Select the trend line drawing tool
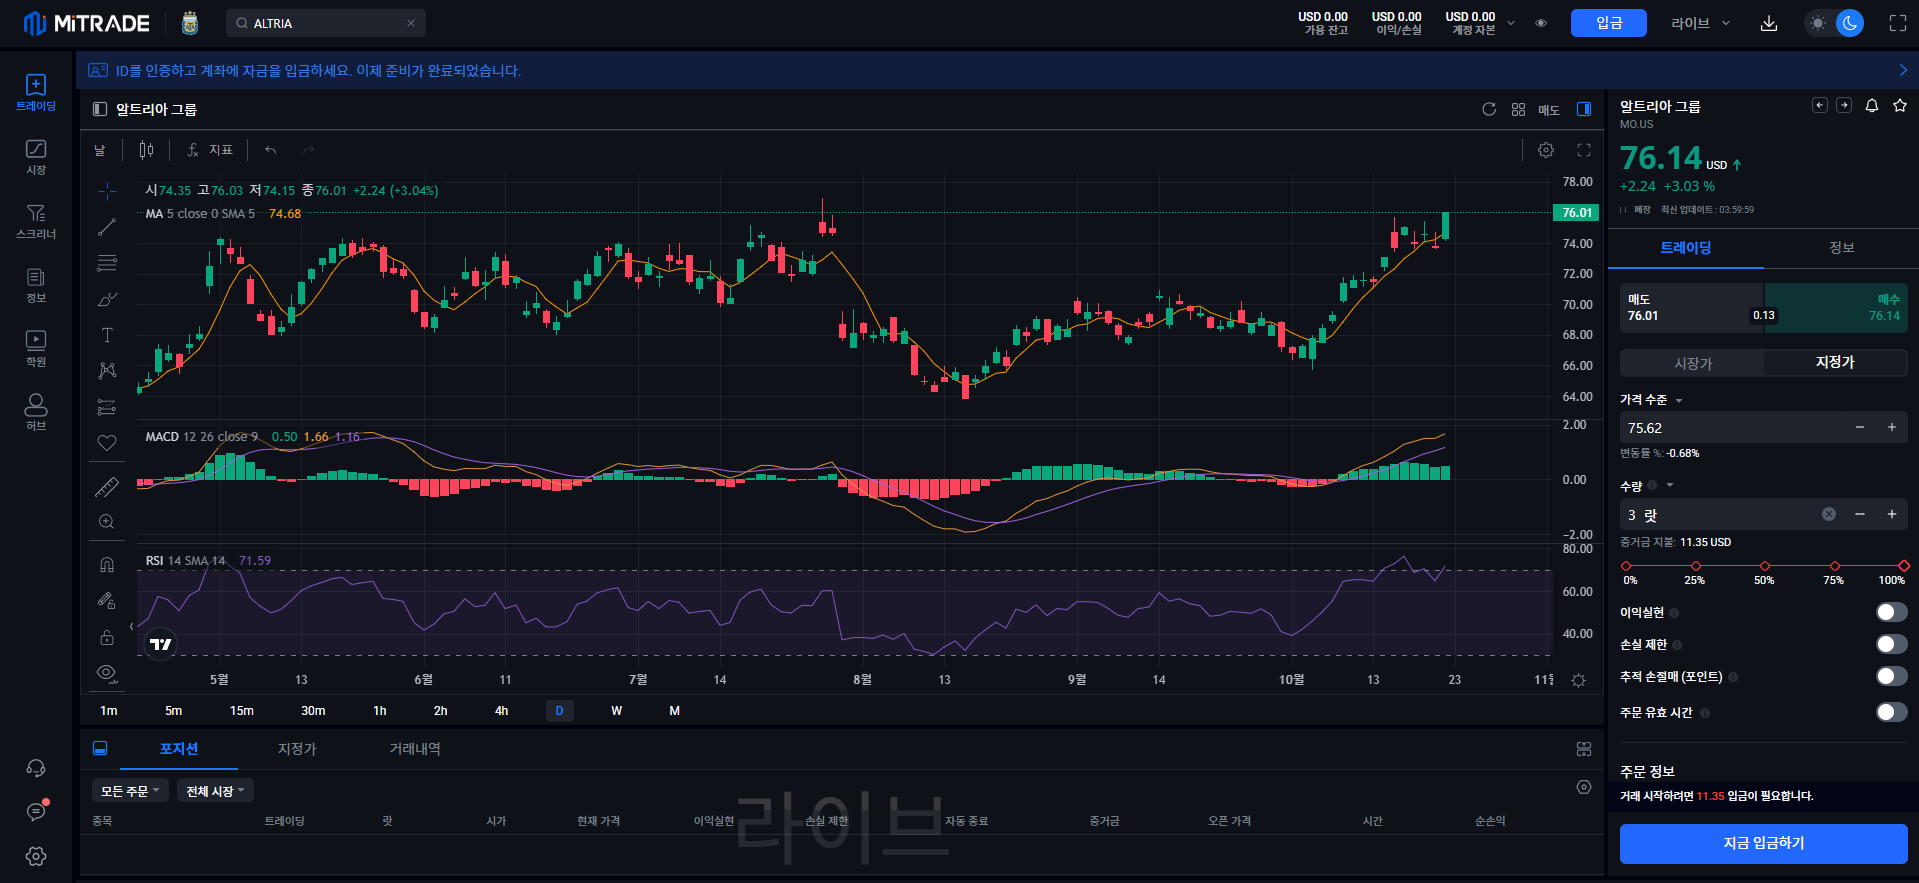1919x883 pixels. [107, 227]
